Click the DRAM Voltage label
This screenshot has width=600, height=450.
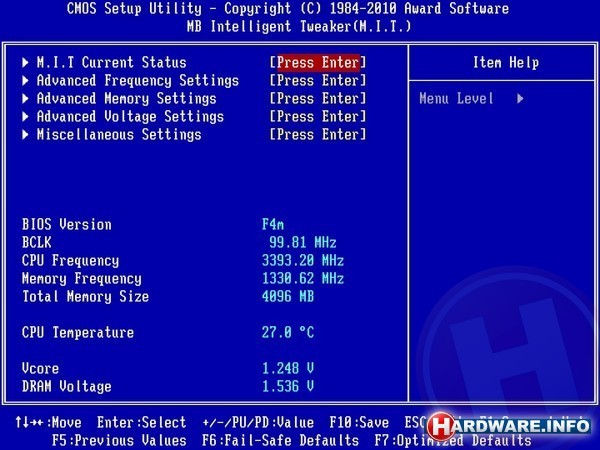tap(67, 386)
